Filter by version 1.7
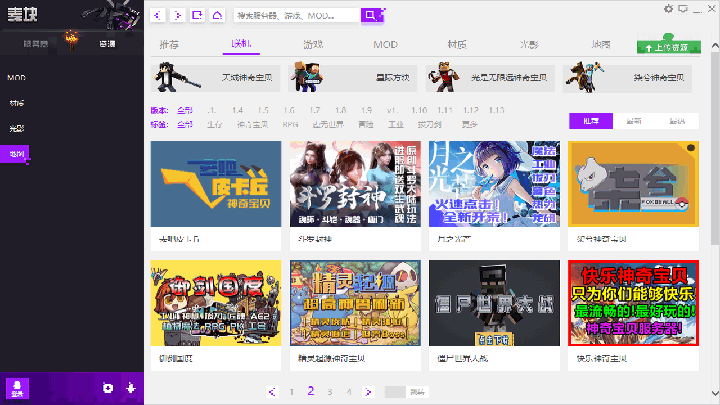This screenshot has height=405, width=720. point(315,110)
